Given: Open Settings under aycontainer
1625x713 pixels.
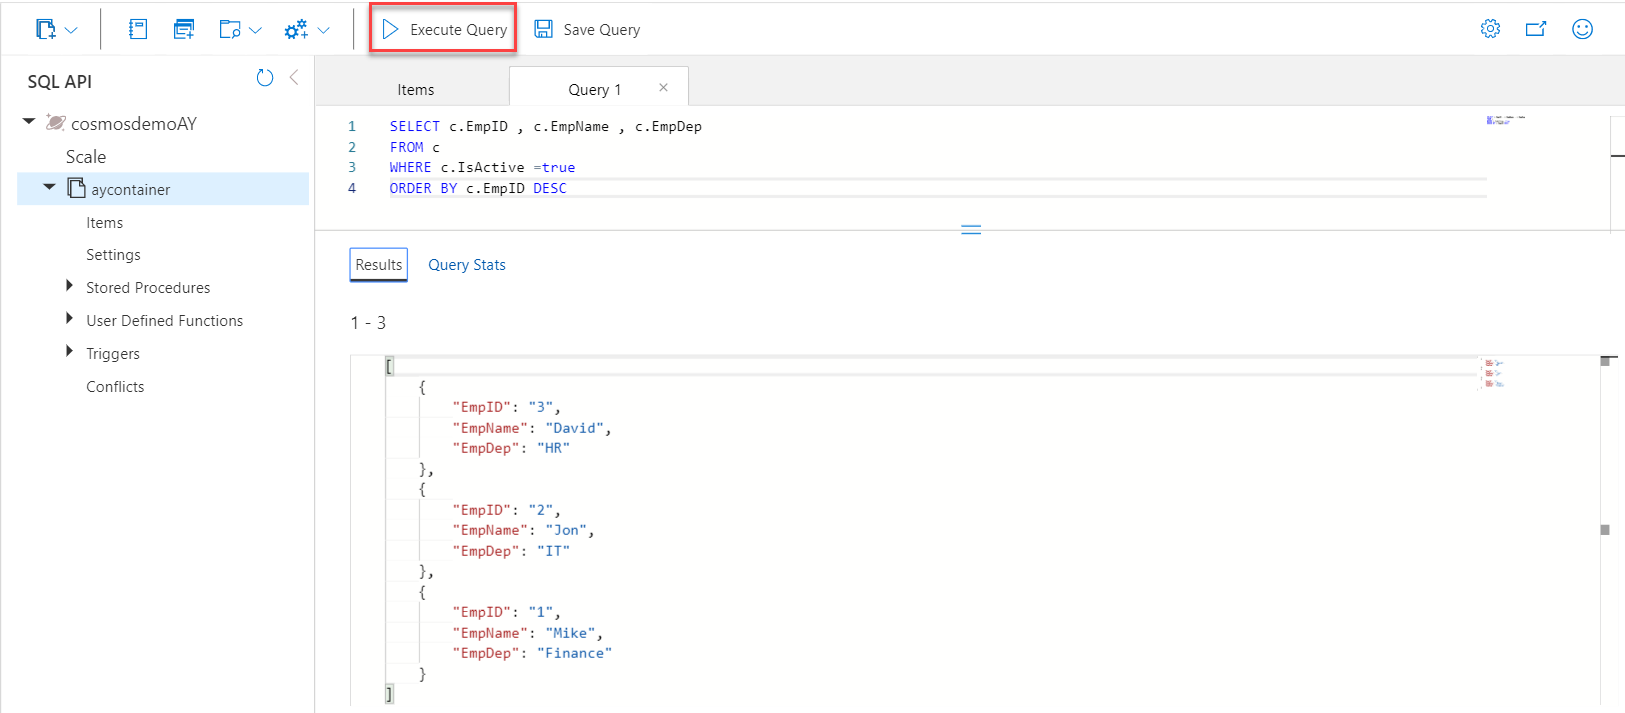Looking at the screenshot, I should coord(113,255).
